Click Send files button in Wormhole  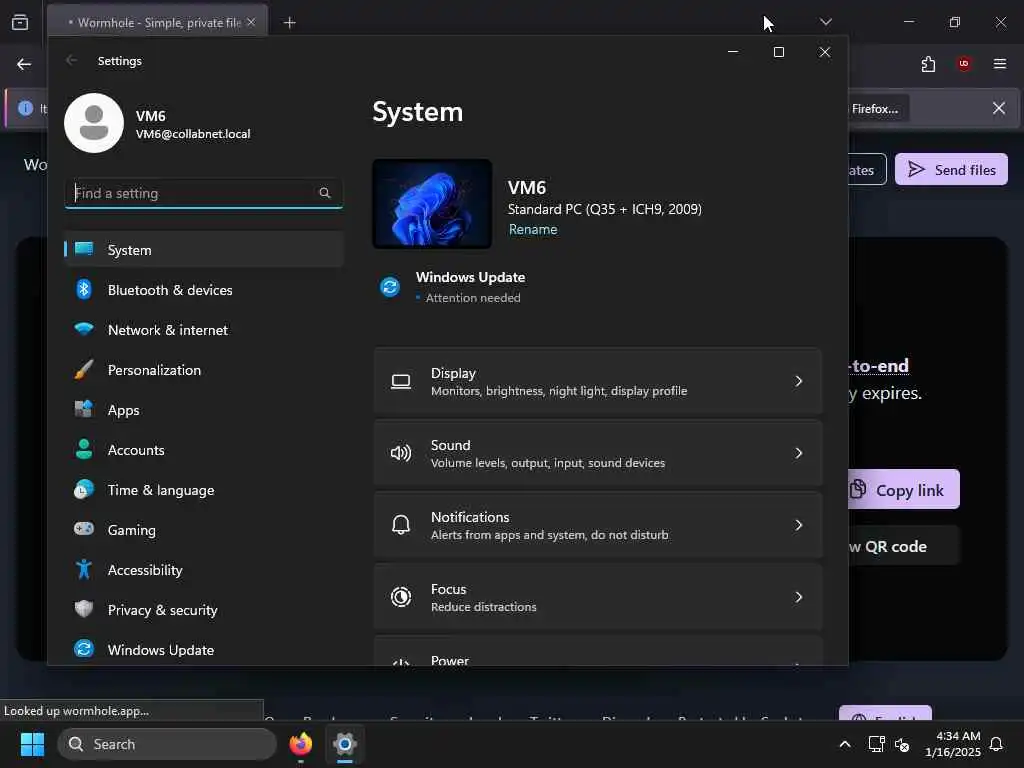tap(951, 170)
